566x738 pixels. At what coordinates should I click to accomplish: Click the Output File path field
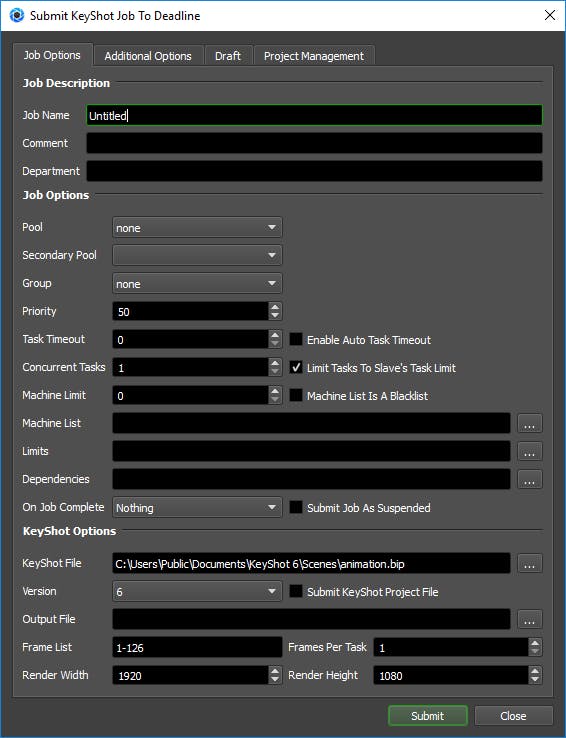[311, 619]
